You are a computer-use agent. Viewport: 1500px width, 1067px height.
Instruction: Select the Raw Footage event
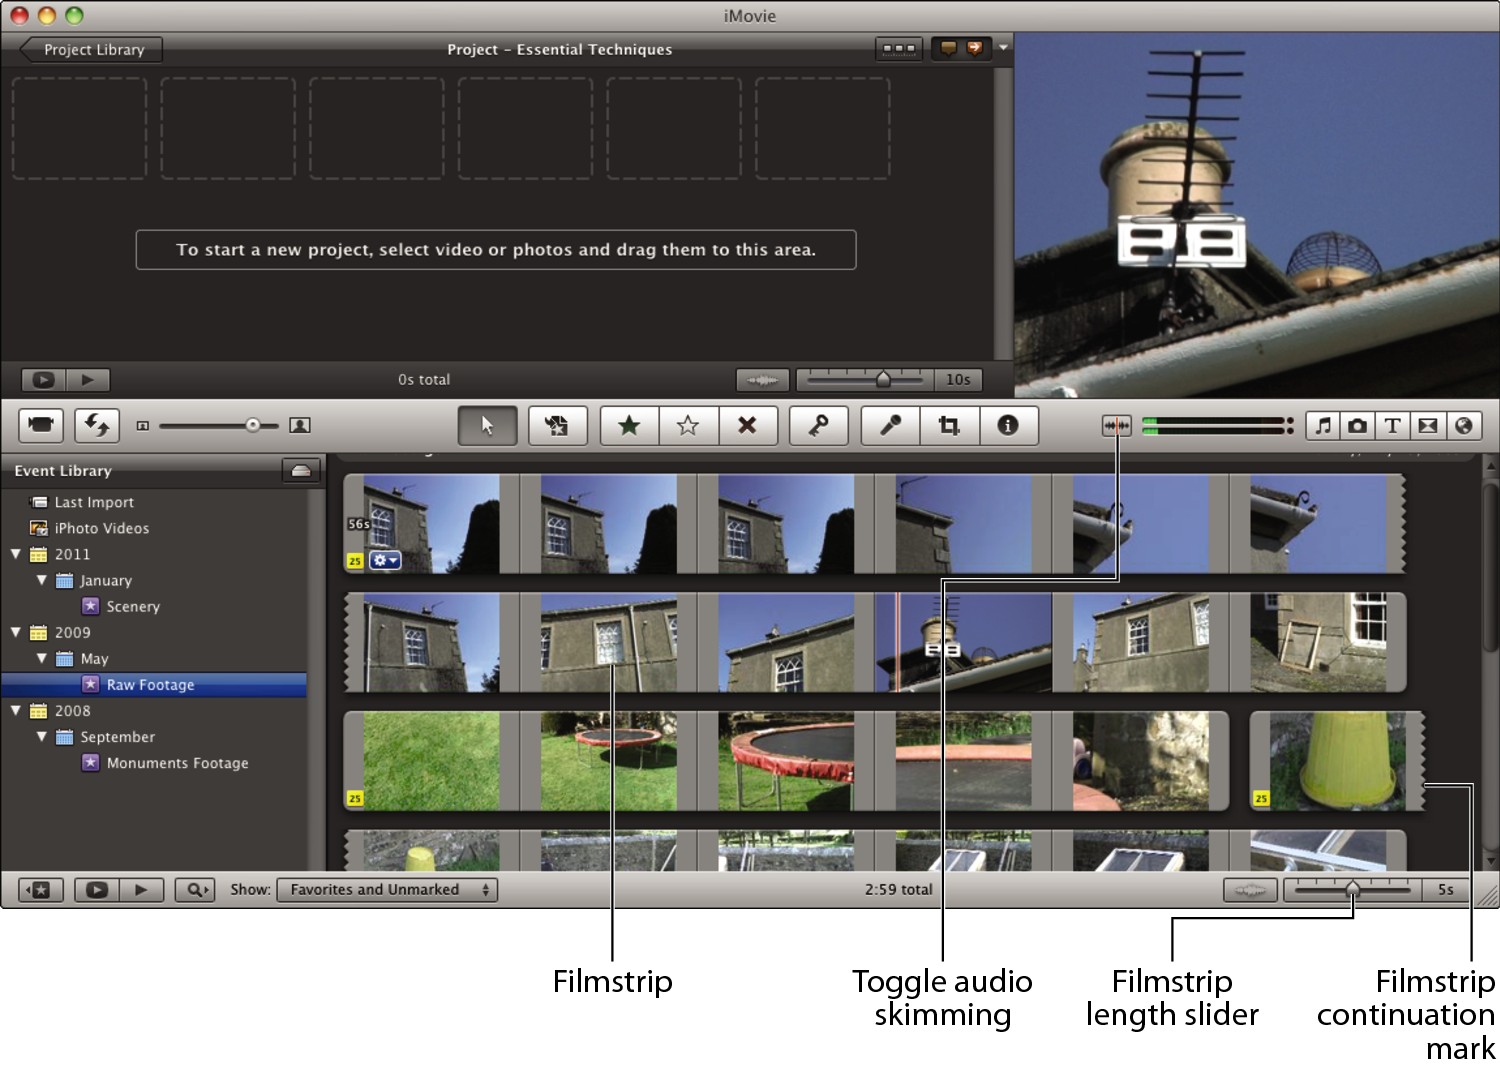click(154, 684)
